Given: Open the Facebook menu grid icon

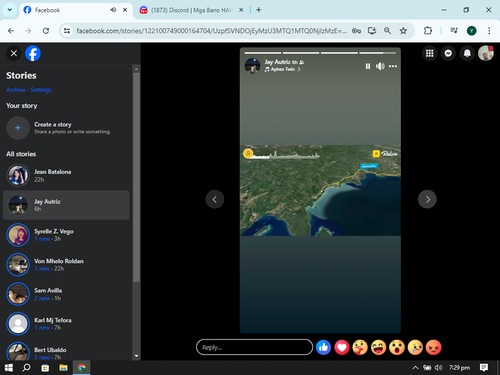Looking at the screenshot, I should 429,53.
